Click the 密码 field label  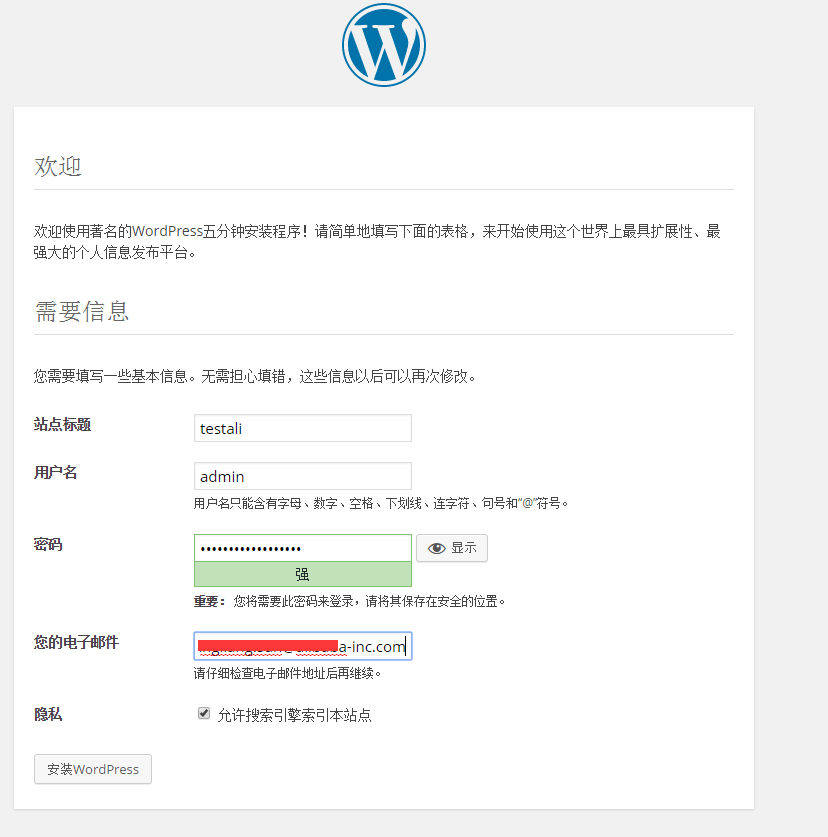(x=48, y=544)
